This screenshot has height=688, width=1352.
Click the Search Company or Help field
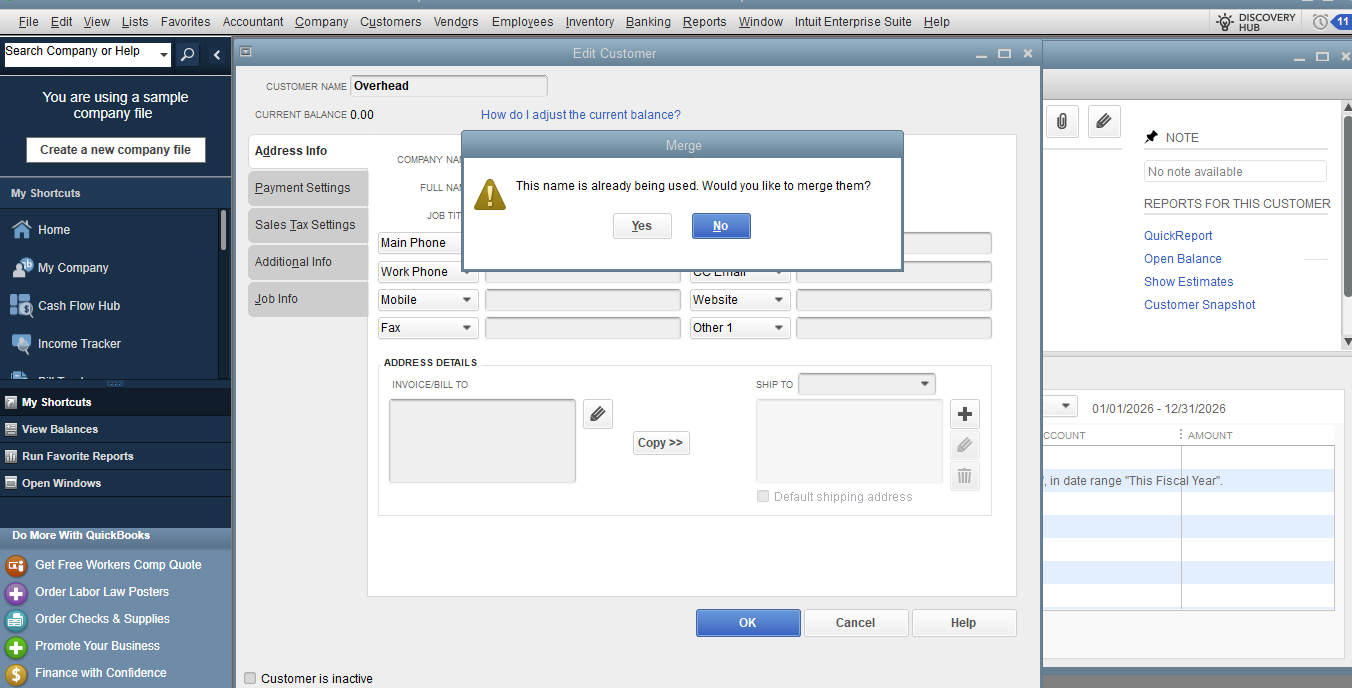(x=80, y=56)
